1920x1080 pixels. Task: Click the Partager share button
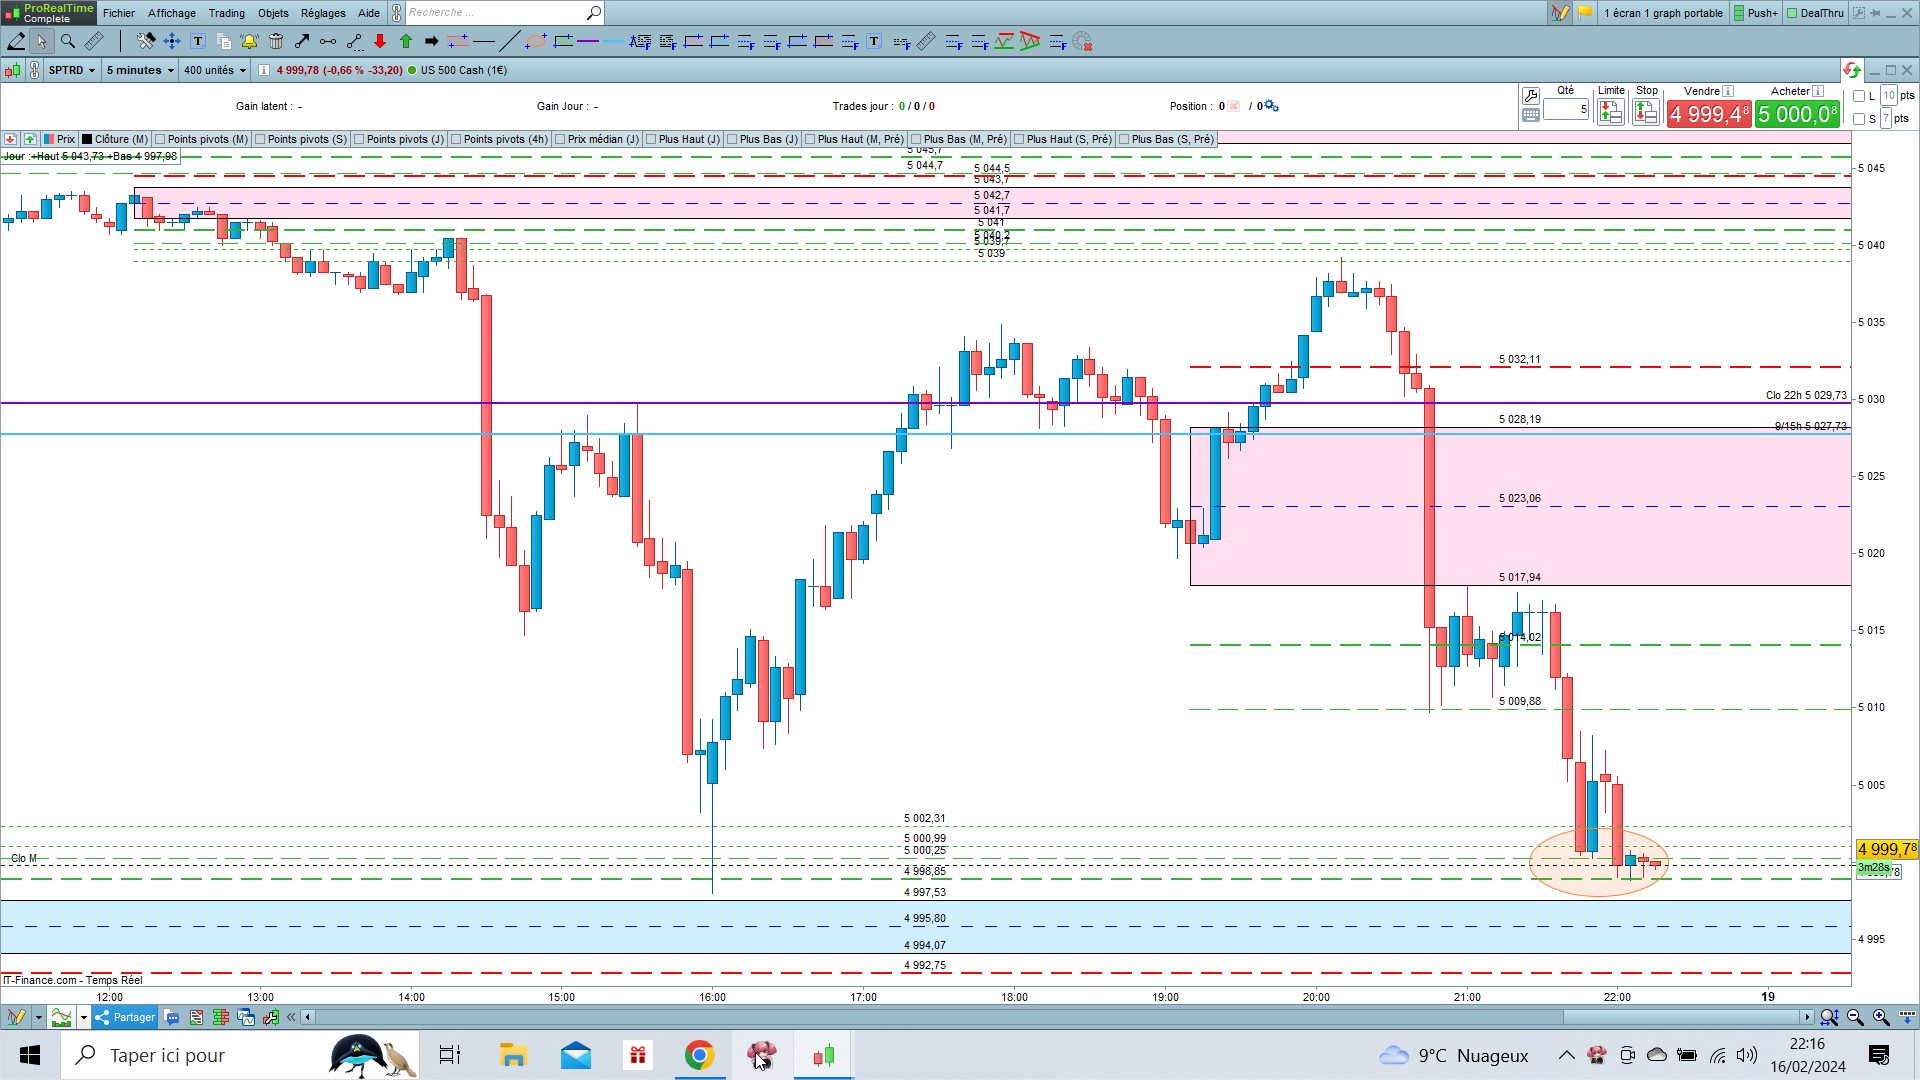pos(125,1017)
